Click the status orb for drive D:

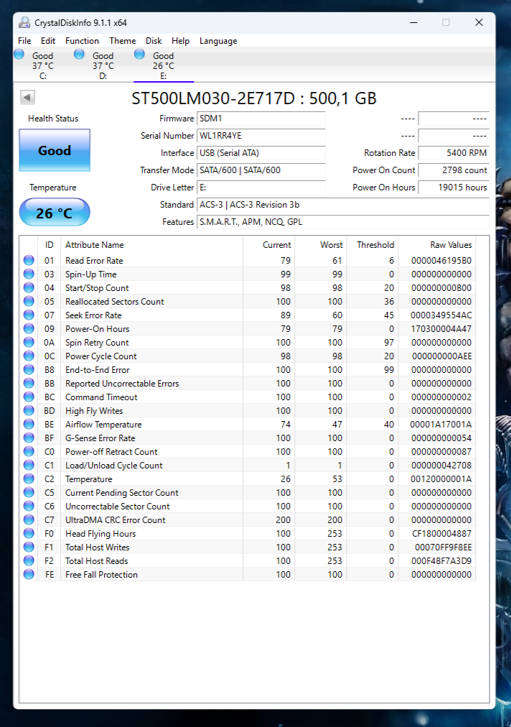(79, 55)
